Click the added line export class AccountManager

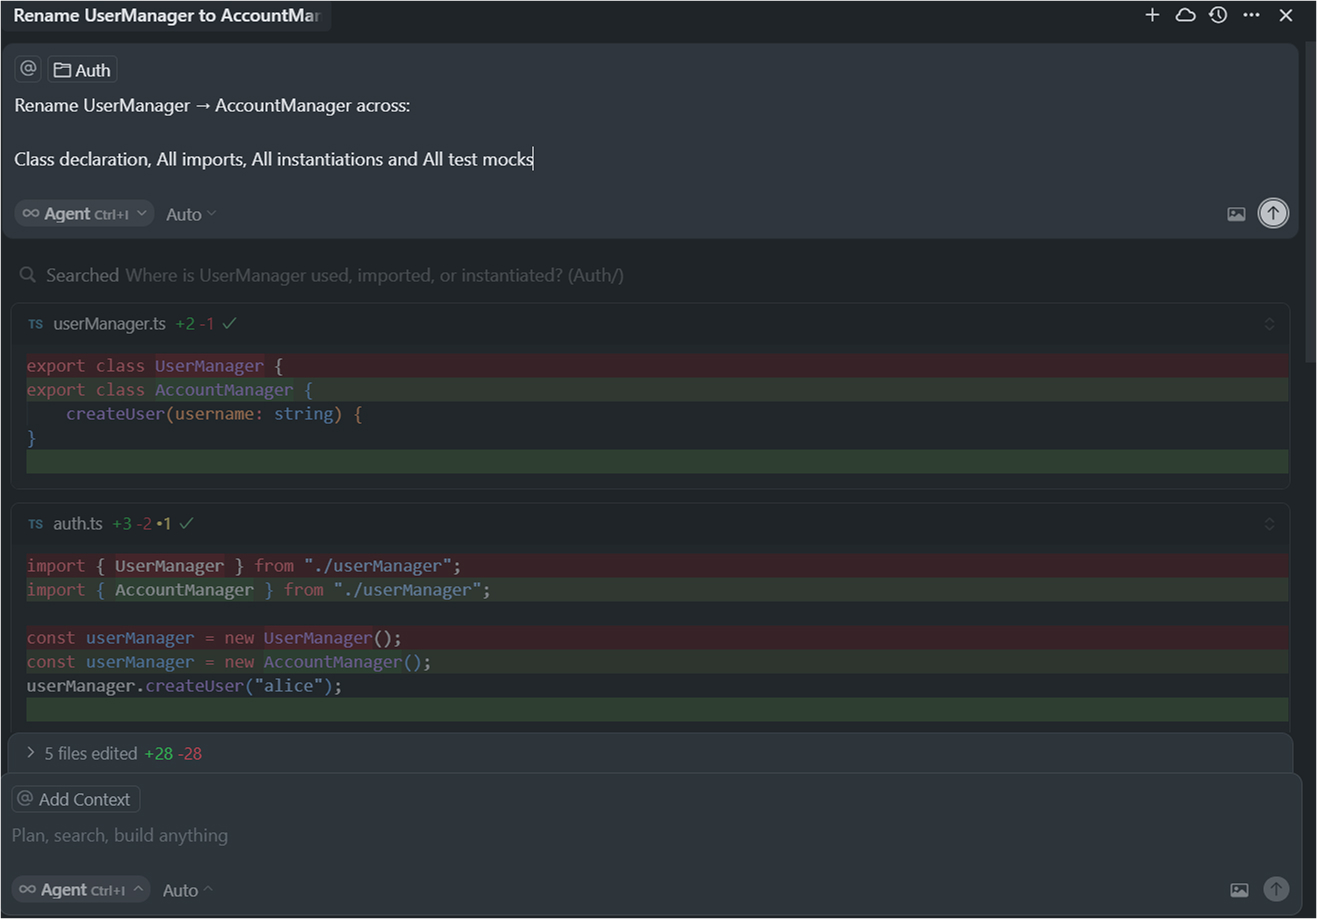tap(657, 390)
